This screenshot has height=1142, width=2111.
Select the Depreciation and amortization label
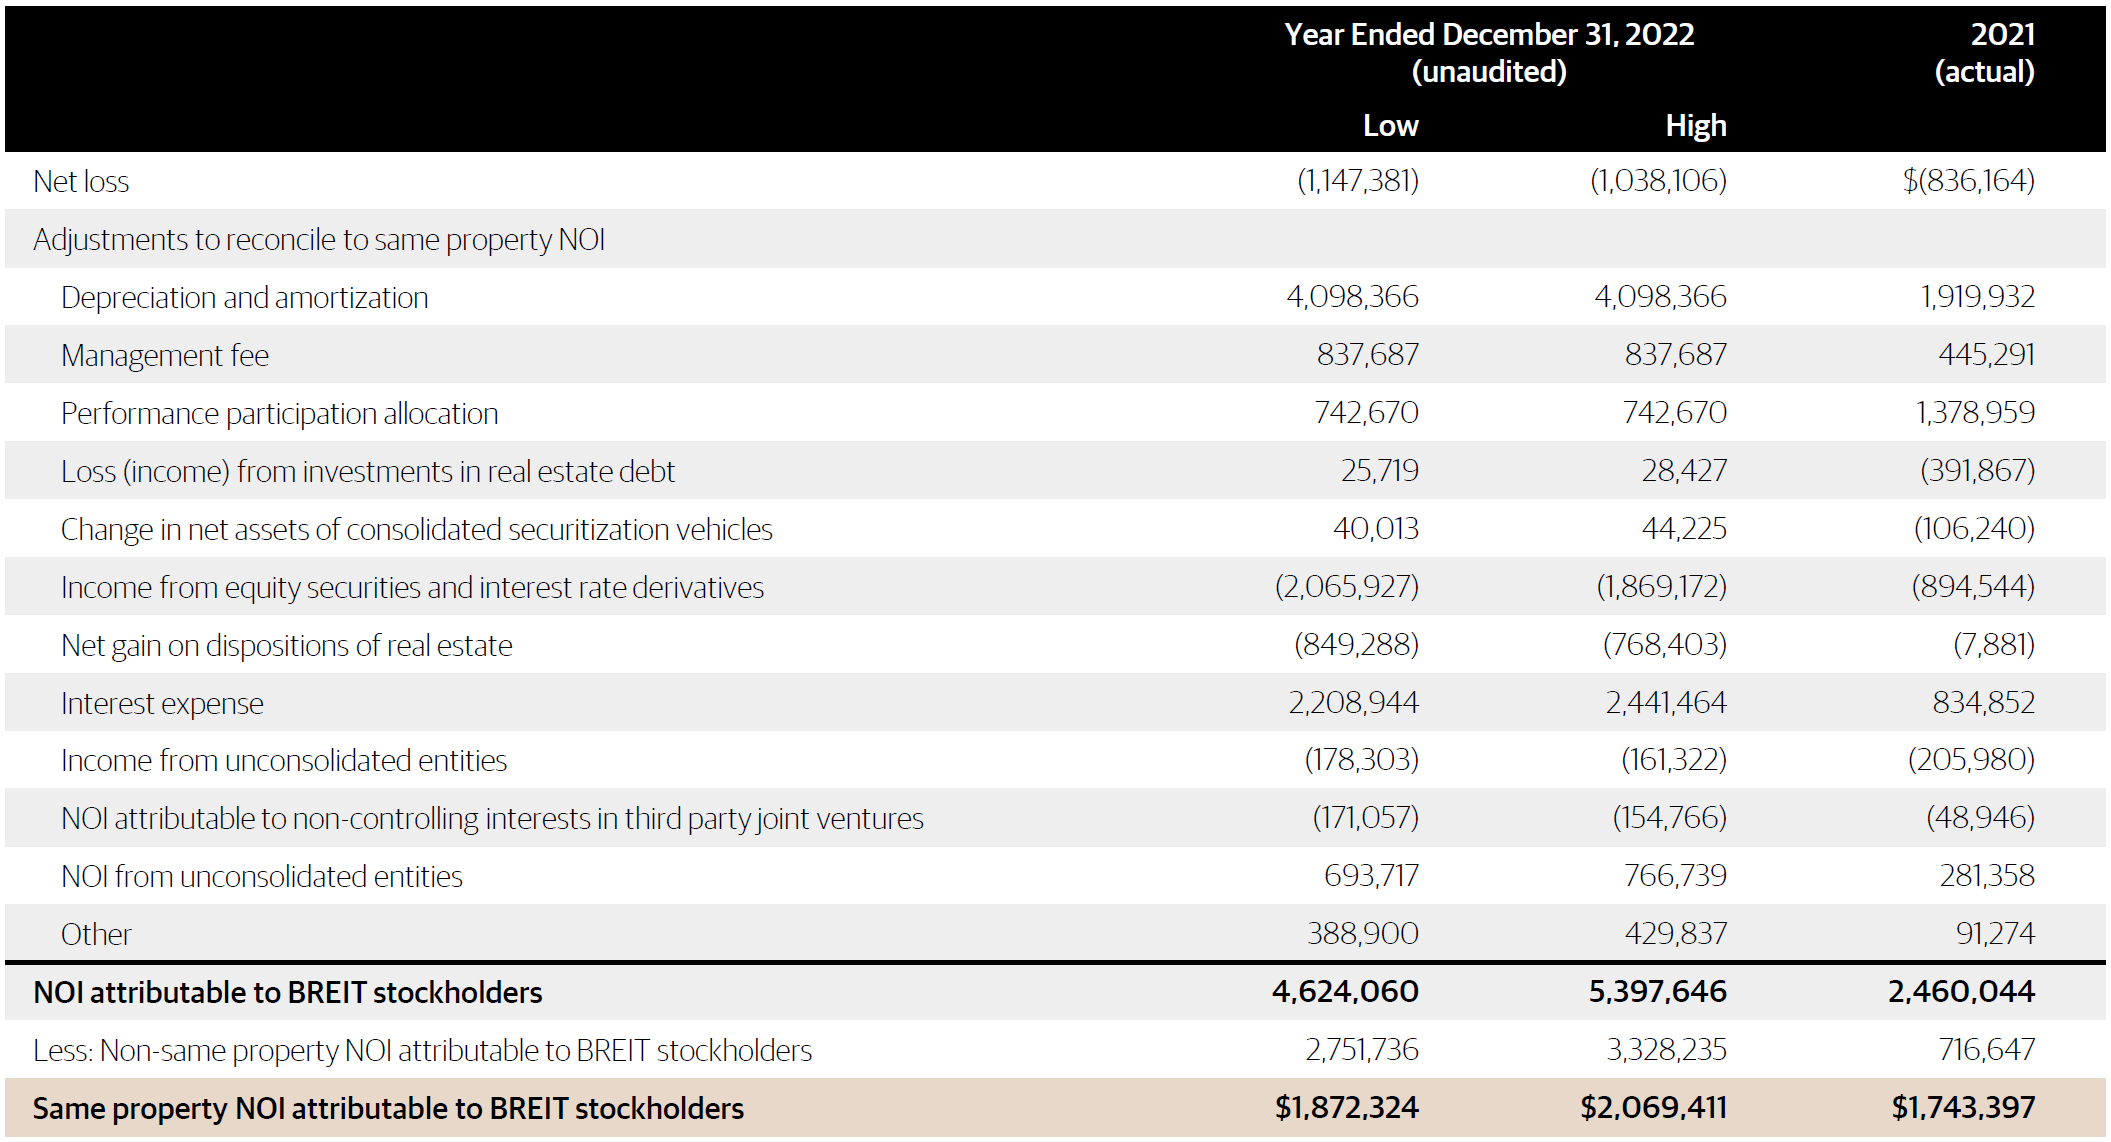(x=244, y=297)
